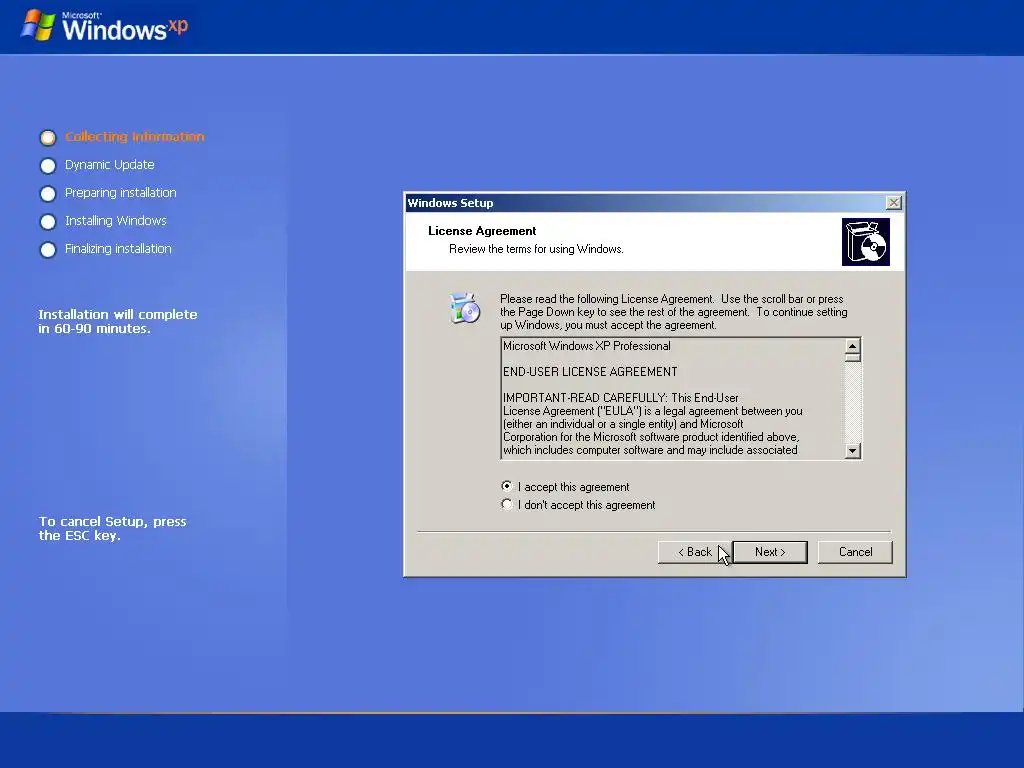1024x768 pixels.
Task: Click the CD install icon beside the instructions
Action: (465, 308)
